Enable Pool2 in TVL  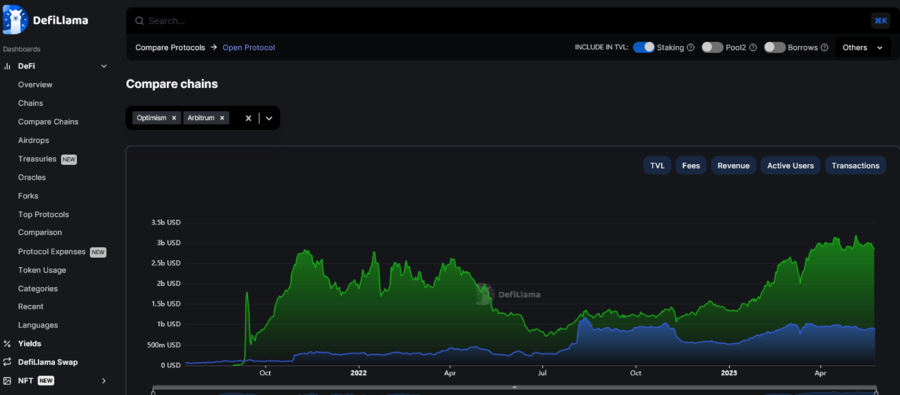pos(712,48)
